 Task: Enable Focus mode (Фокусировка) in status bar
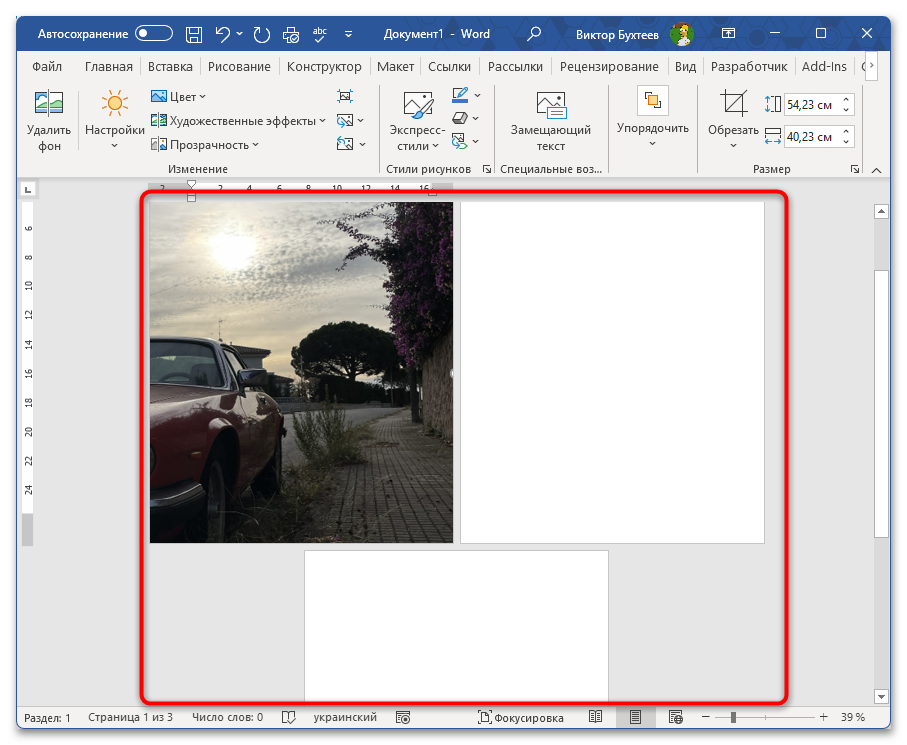[x=520, y=717]
